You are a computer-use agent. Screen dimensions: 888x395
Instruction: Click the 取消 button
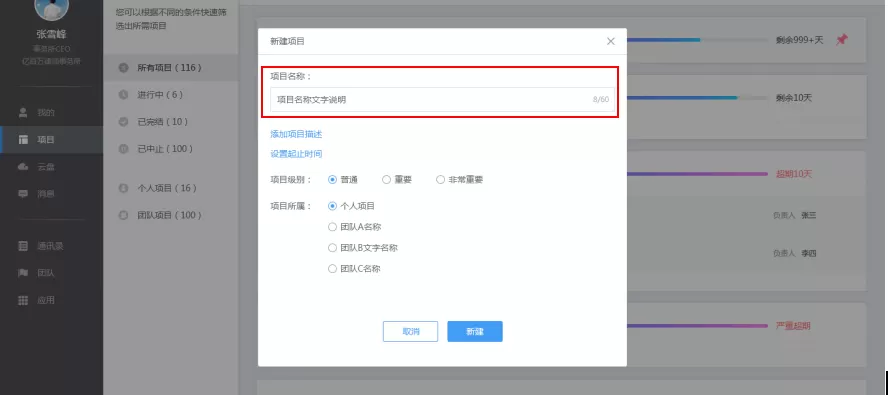tap(411, 332)
